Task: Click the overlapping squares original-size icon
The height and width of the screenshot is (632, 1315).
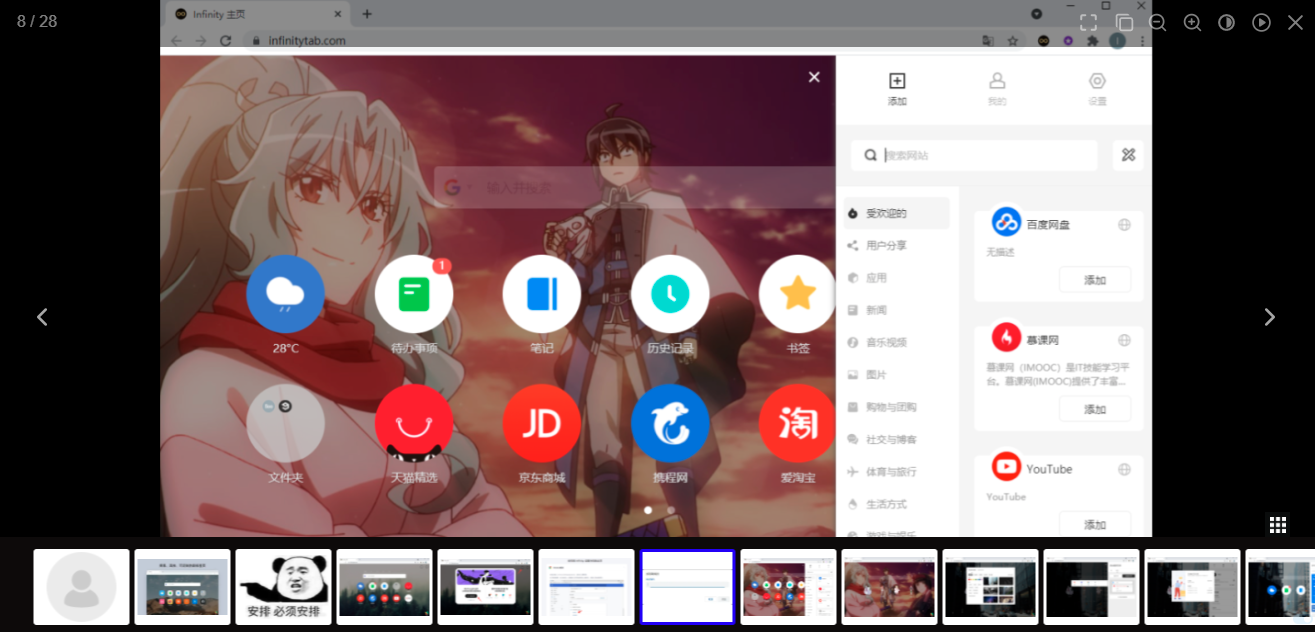Action: (x=1124, y=22)
